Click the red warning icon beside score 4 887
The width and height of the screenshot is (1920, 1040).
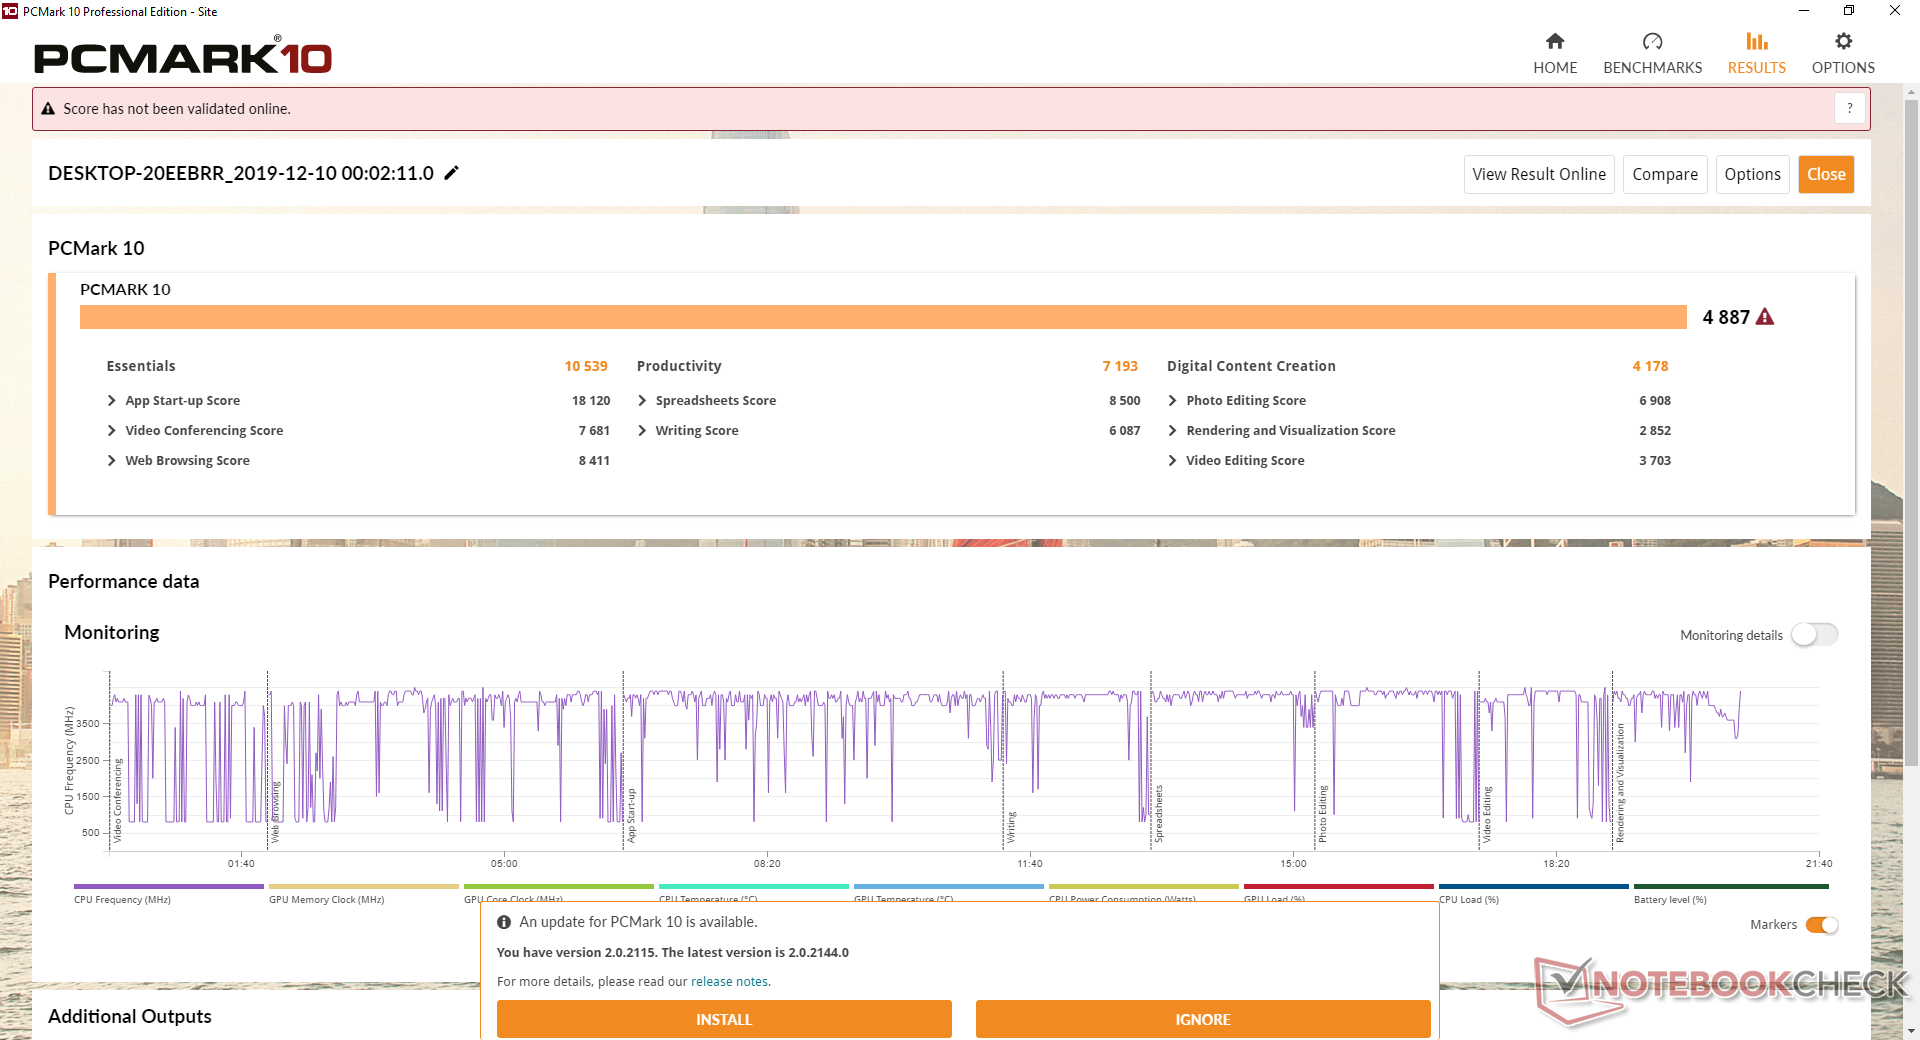pyautogui.click(x=1765, y=317)
